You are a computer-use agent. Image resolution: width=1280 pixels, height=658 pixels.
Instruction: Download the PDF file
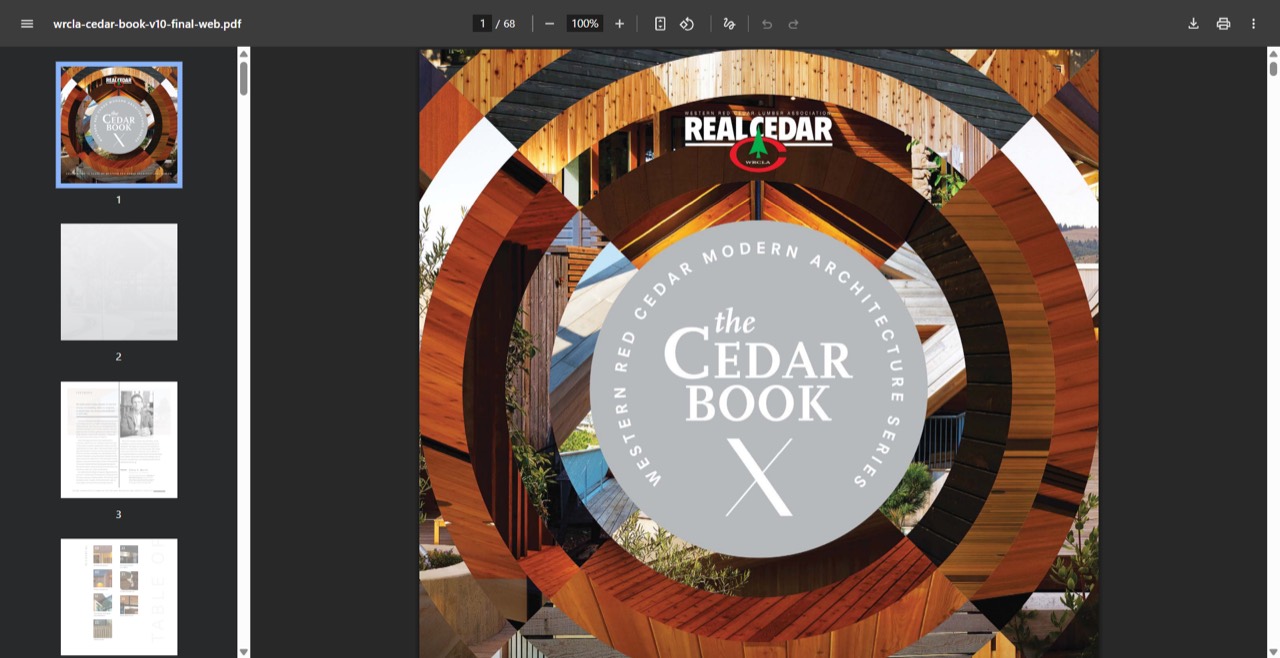pos(1193,24)
